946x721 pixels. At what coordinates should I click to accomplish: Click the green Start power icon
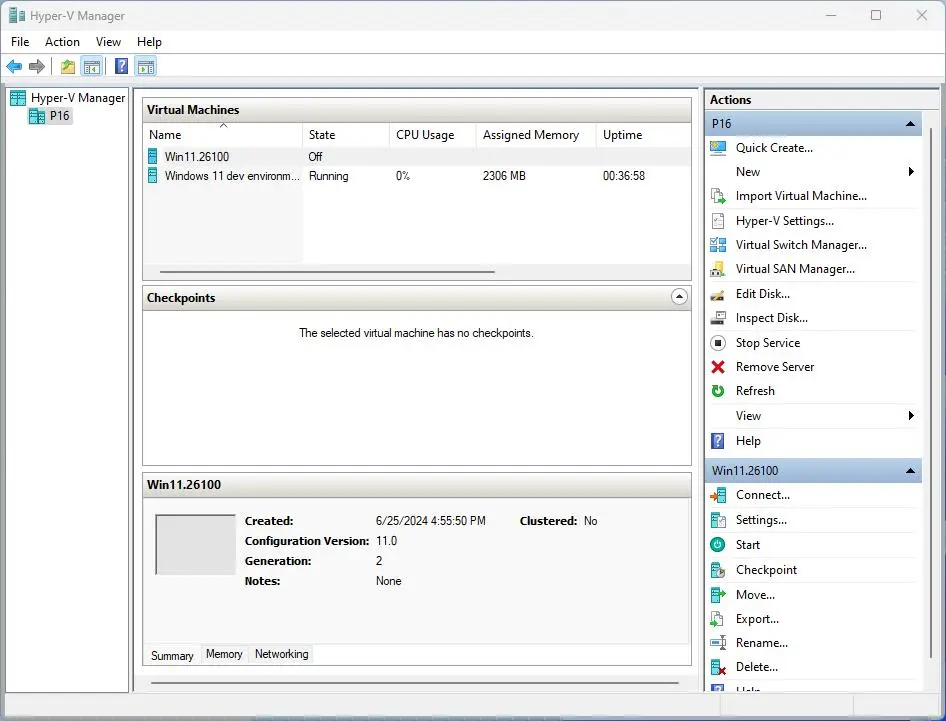(718, 545)
